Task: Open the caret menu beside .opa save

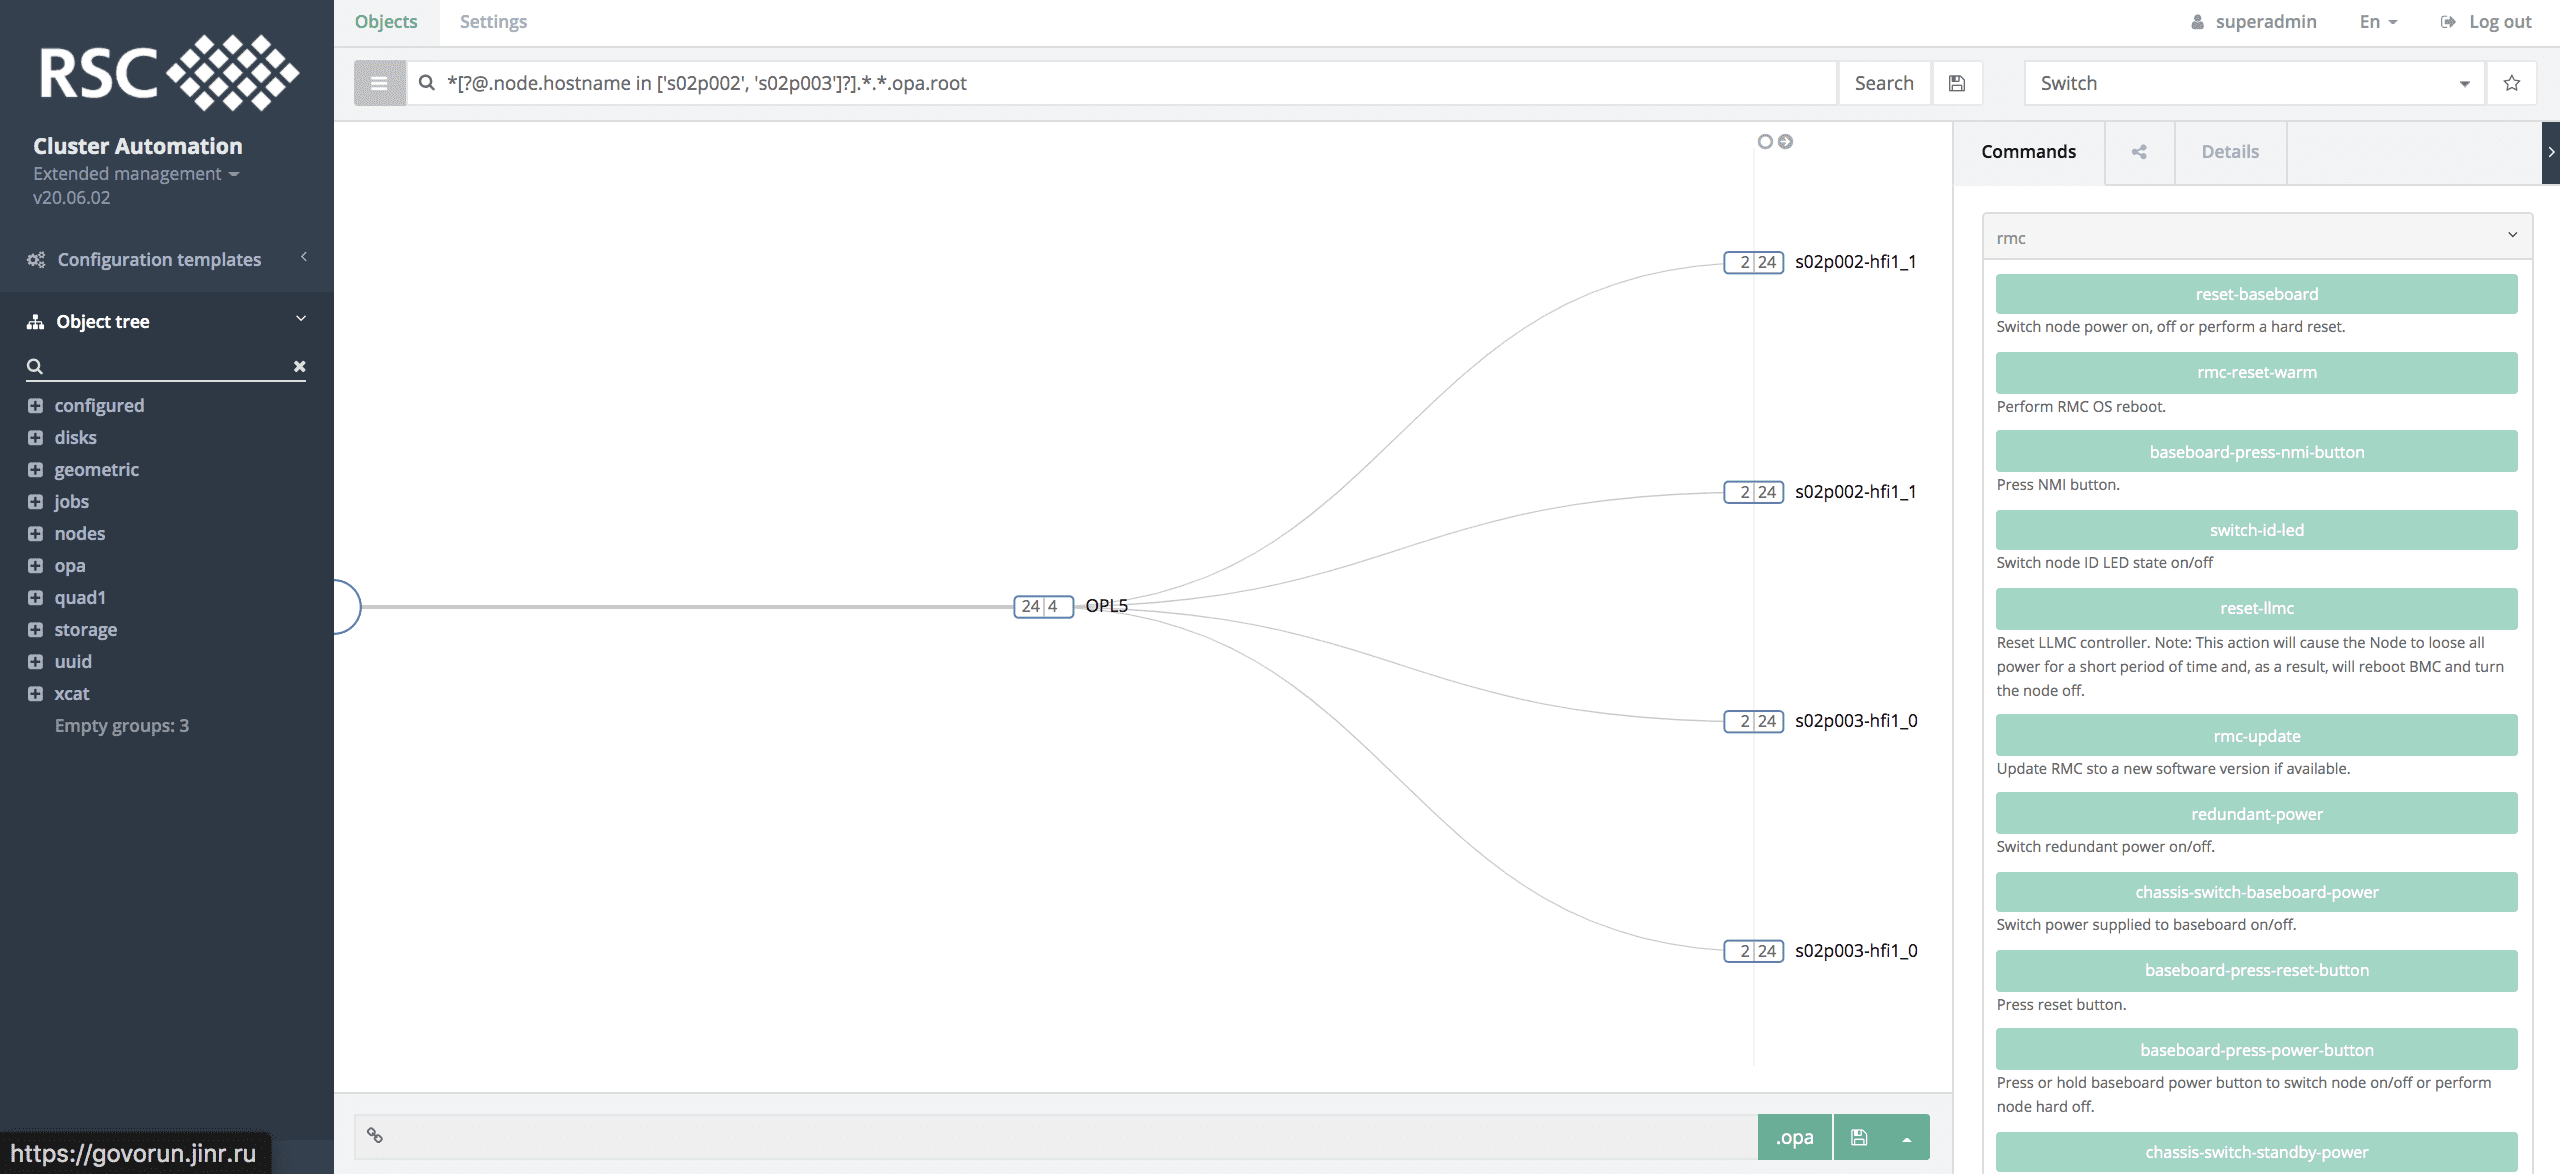Action: coord(1907,1138)
